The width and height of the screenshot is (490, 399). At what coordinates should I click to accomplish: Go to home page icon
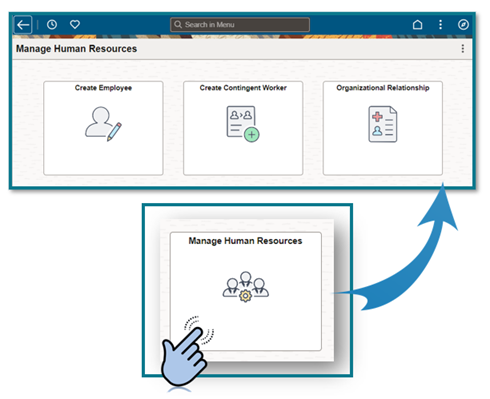[x=418, y=25]
